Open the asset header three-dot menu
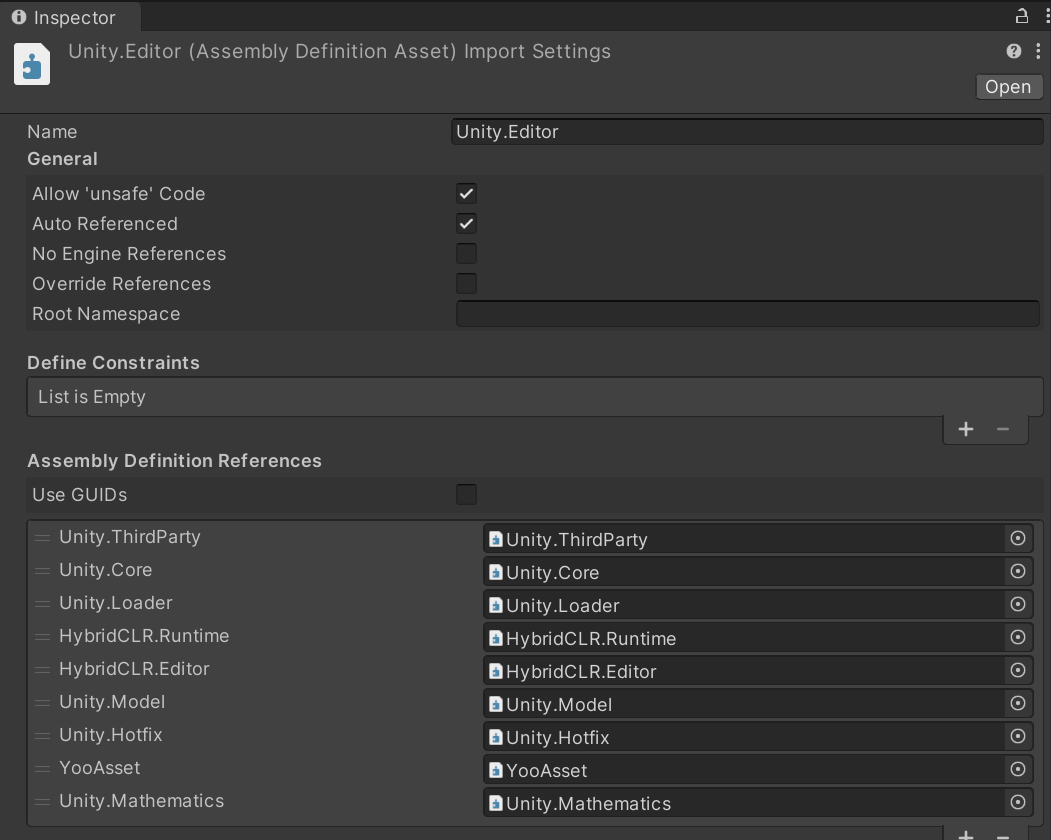 click(x=1038, y=51)
